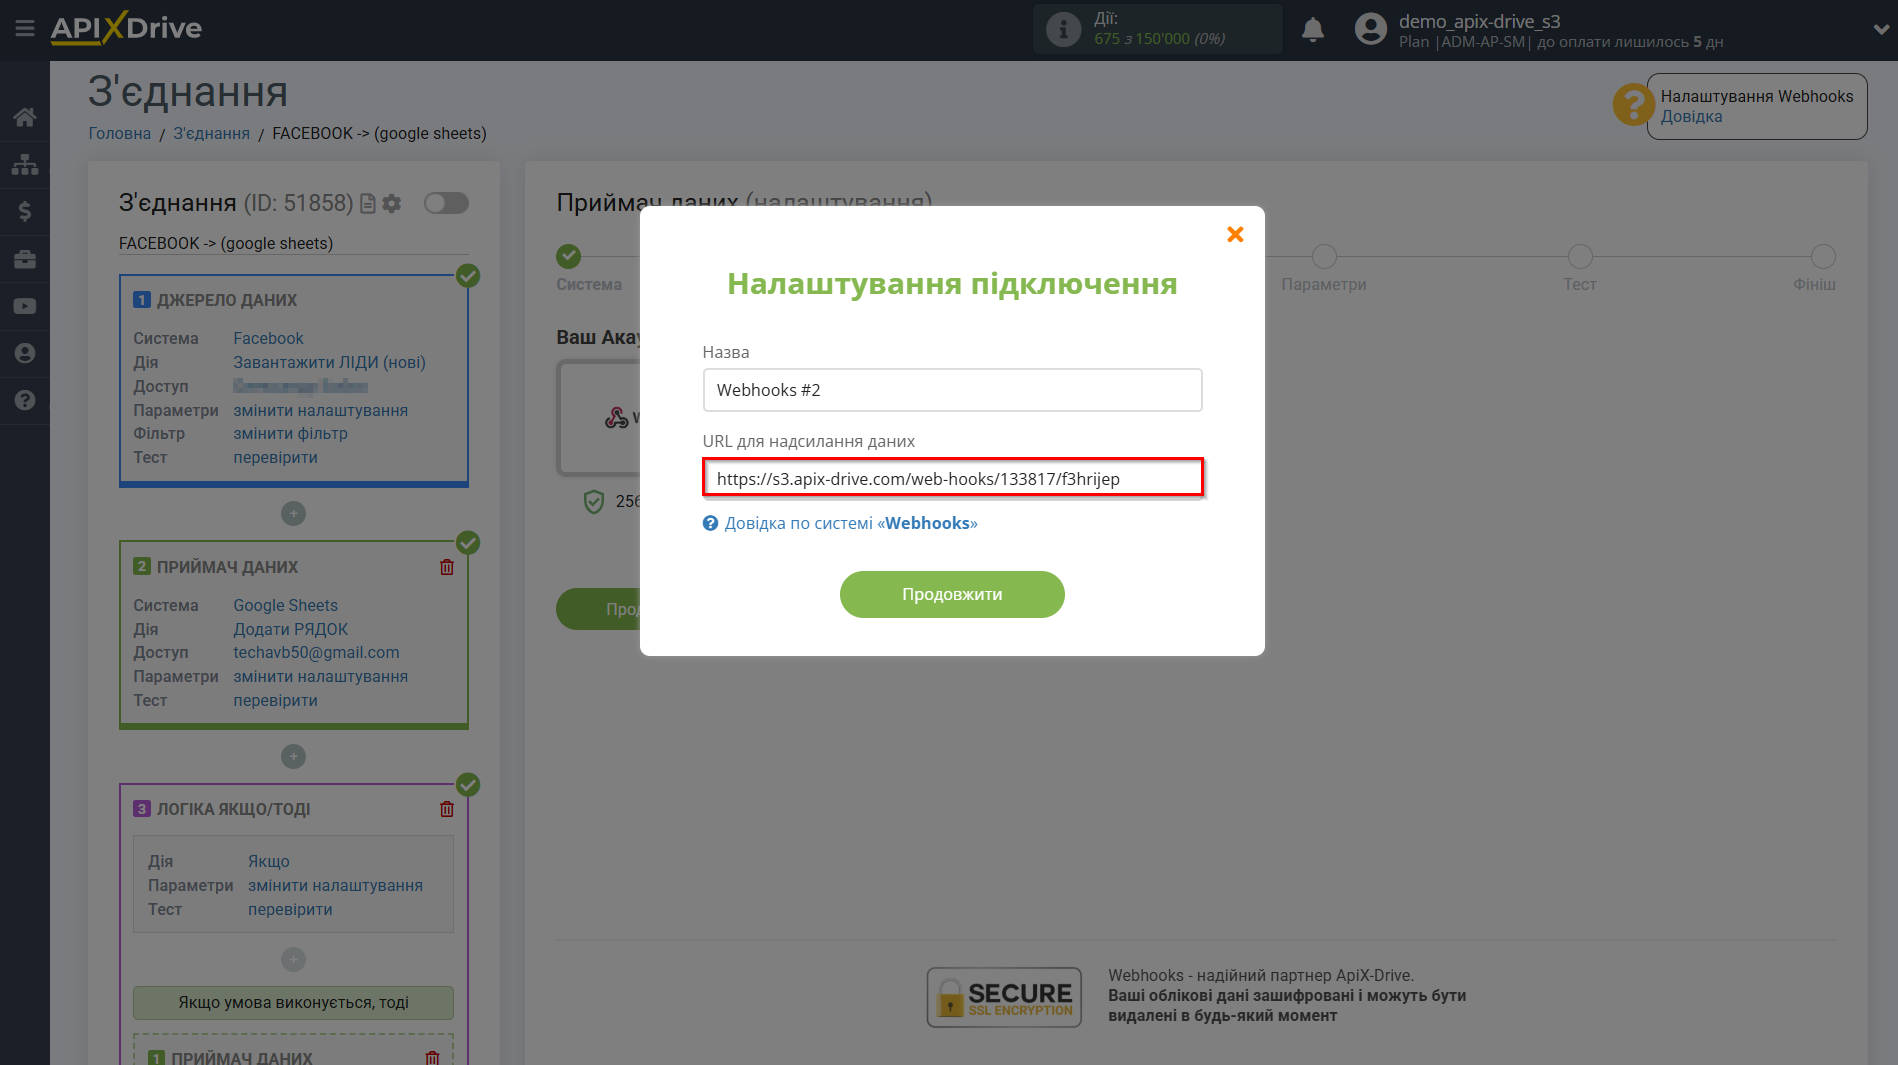The height and width of the screenshot is (1065, 1898).
Task: Open the connections sitemap icon in sidebar
Action: (x=25, y=164)
